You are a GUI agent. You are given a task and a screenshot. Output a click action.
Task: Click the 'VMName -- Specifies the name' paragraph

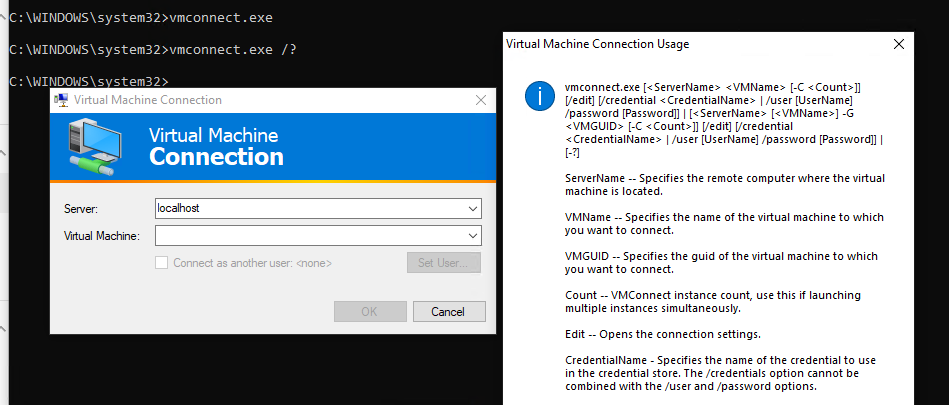click(x=724, y=223)
